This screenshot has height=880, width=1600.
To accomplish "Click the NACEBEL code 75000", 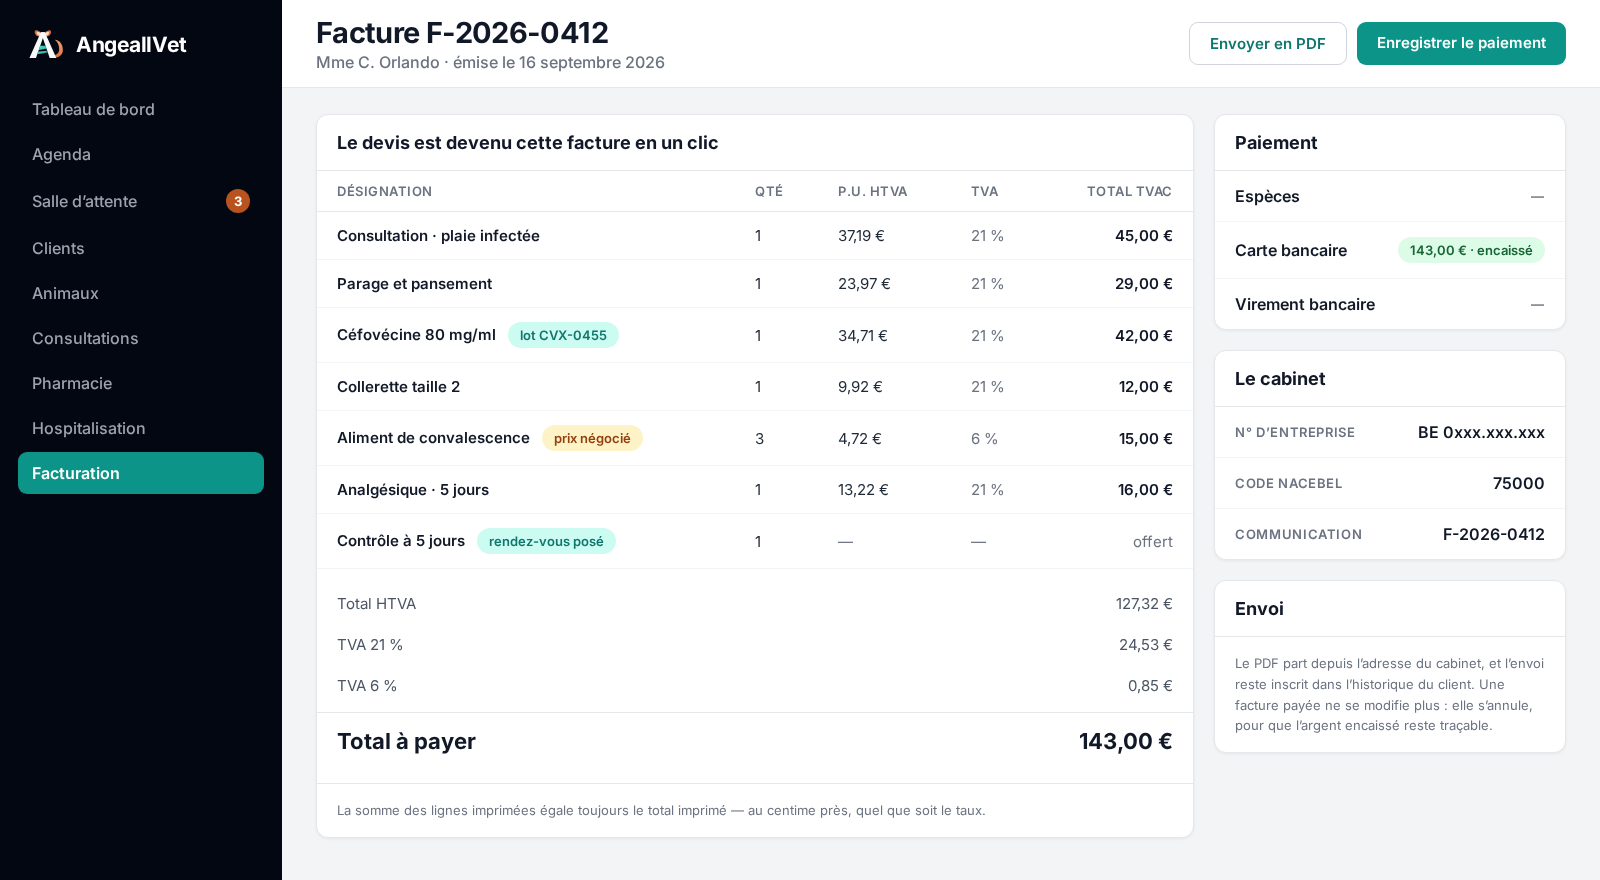I will click(1518, 484).
